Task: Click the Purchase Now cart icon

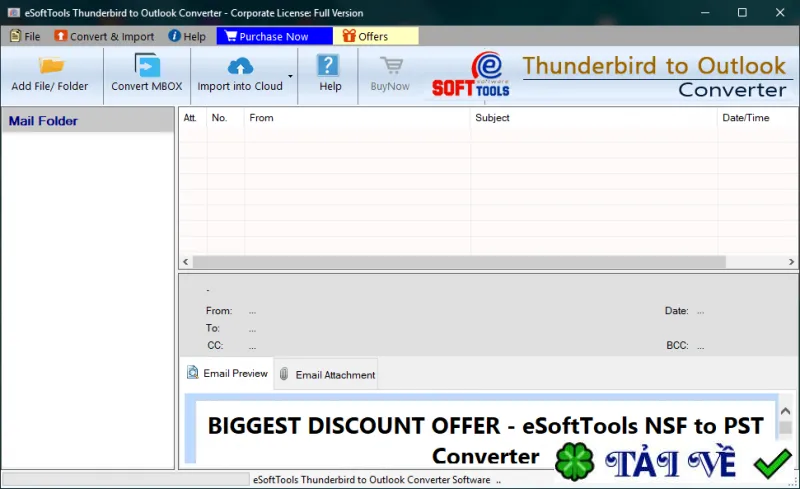Action: click(231, 36)
